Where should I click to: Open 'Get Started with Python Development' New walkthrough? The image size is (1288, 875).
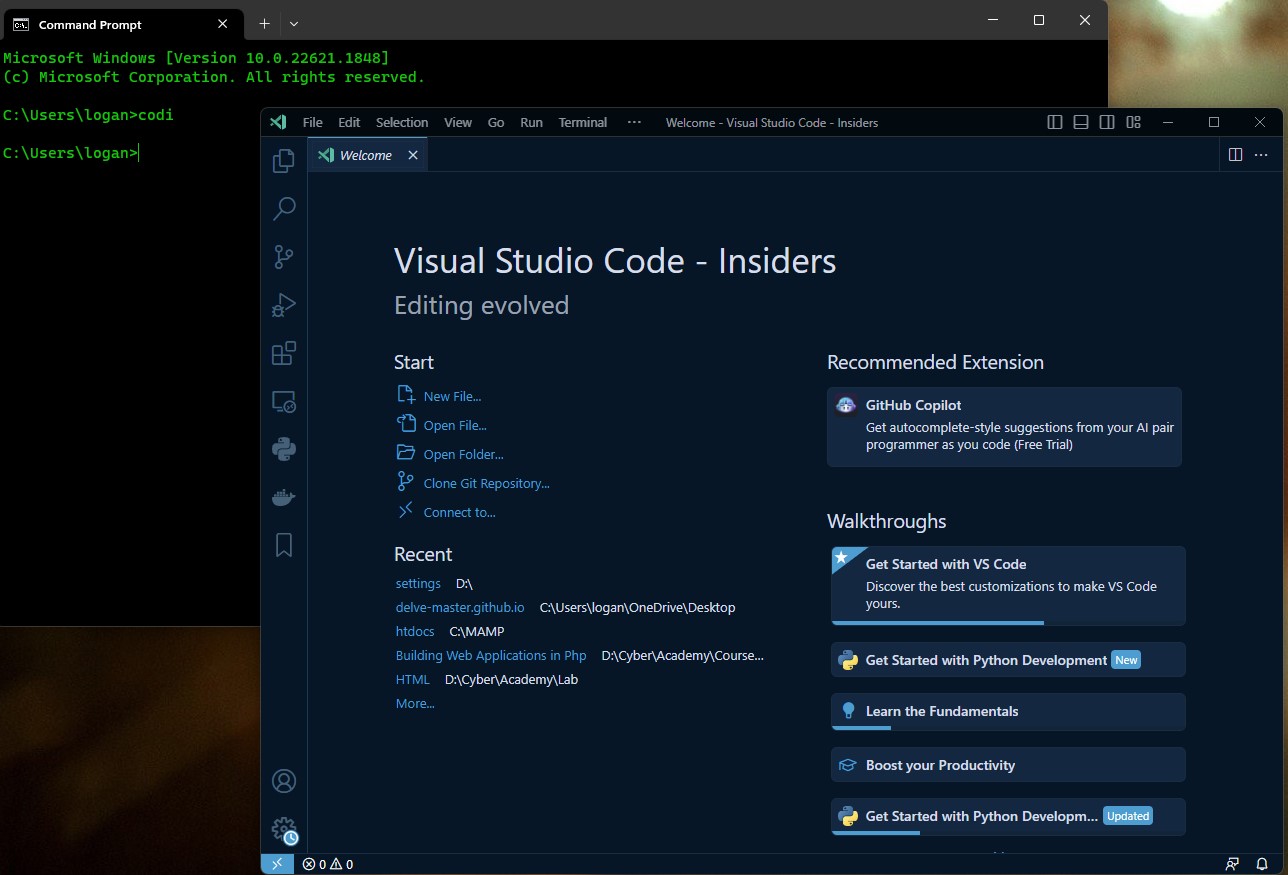(x=1008, y=660)
